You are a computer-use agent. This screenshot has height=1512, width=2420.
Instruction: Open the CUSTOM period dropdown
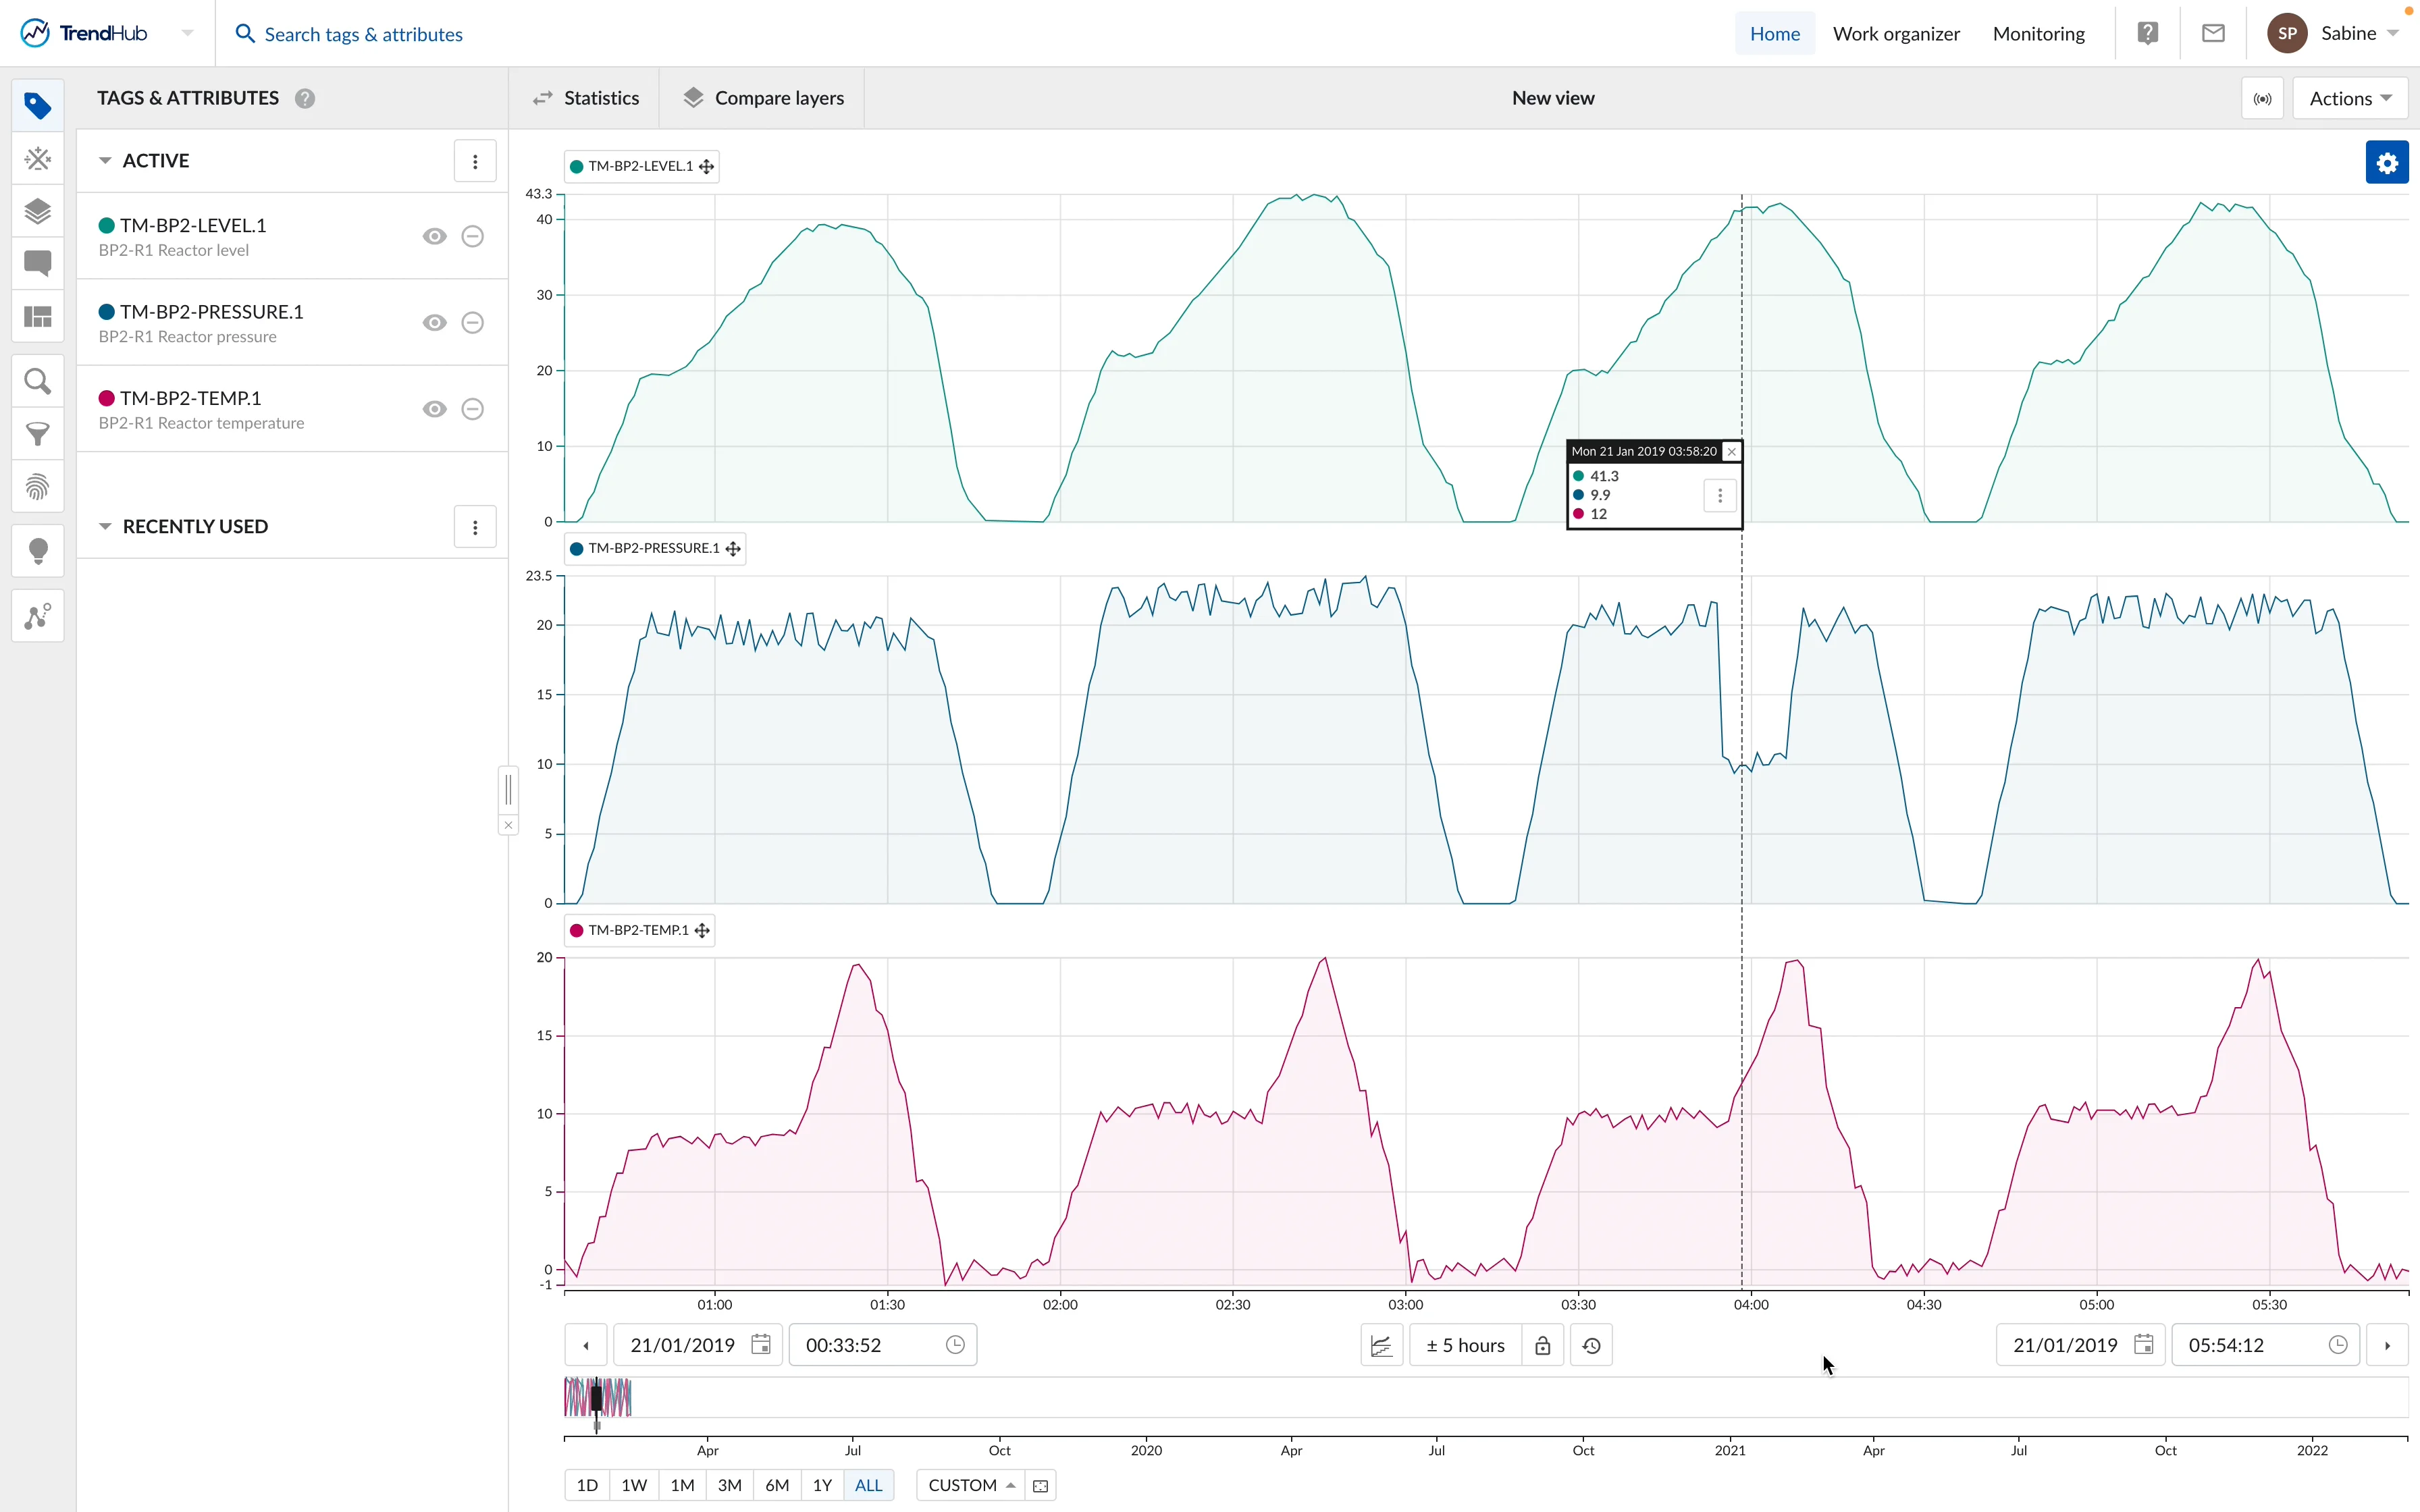point(970,1485)
